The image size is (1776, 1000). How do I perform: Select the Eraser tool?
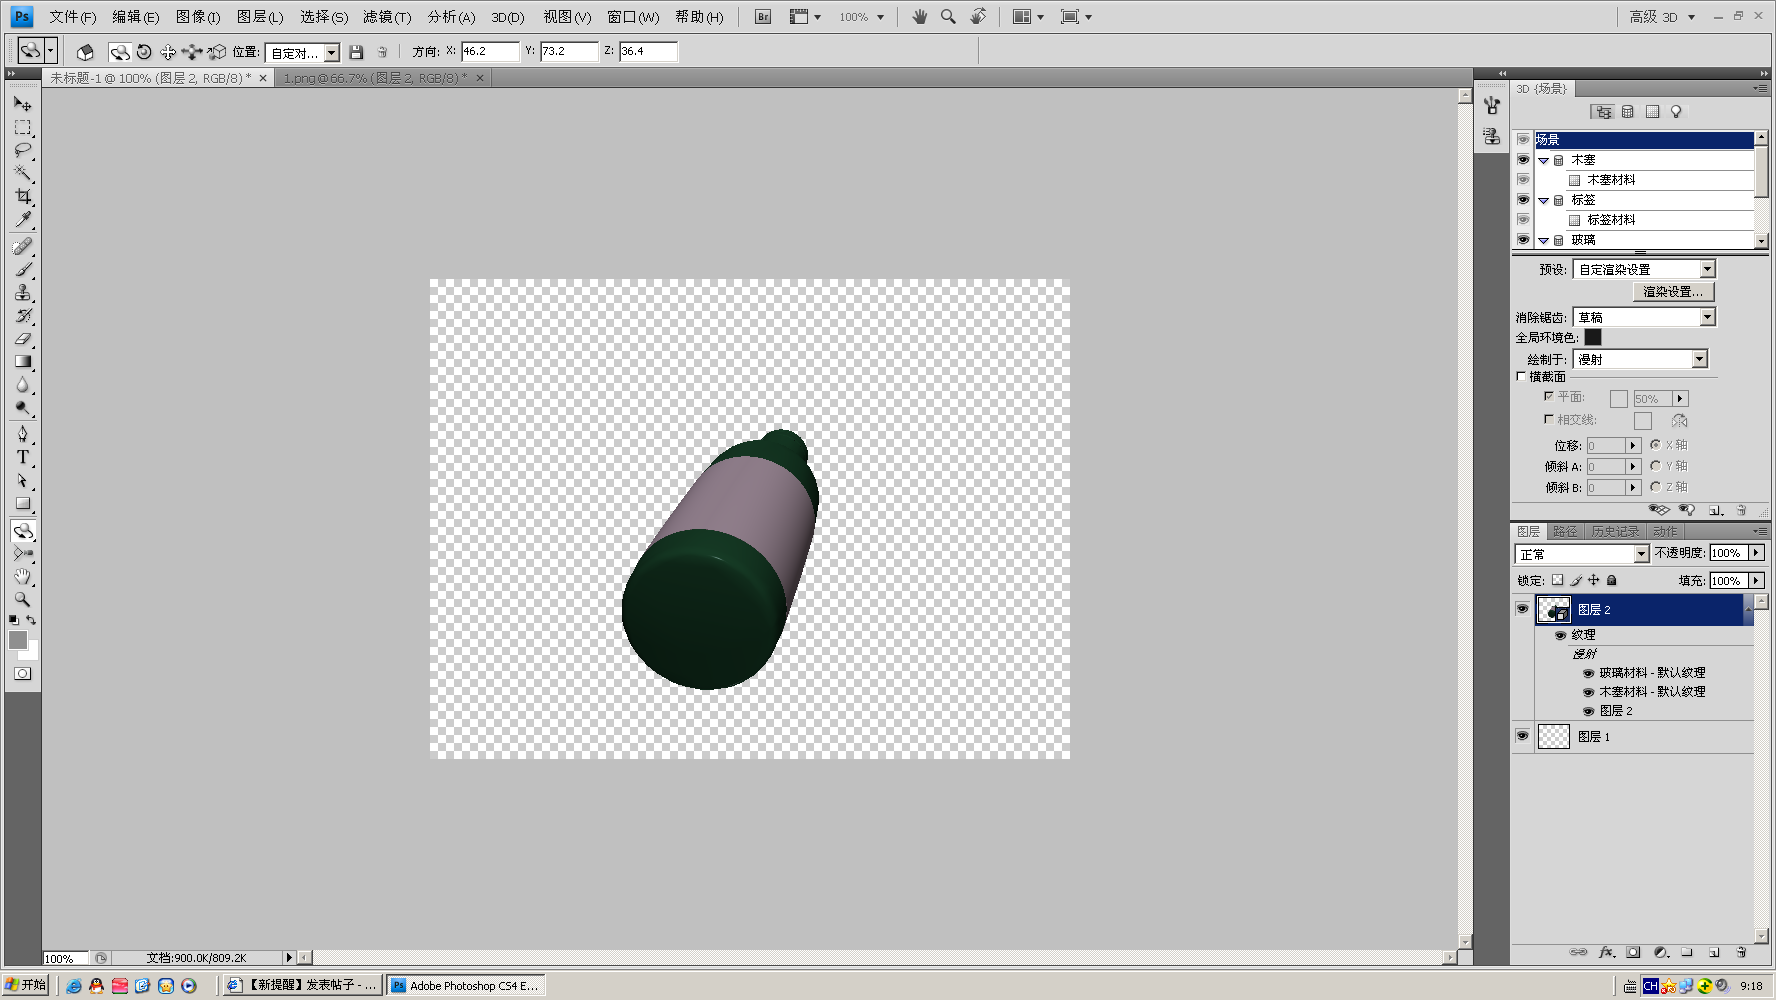[x=22, y=338]
